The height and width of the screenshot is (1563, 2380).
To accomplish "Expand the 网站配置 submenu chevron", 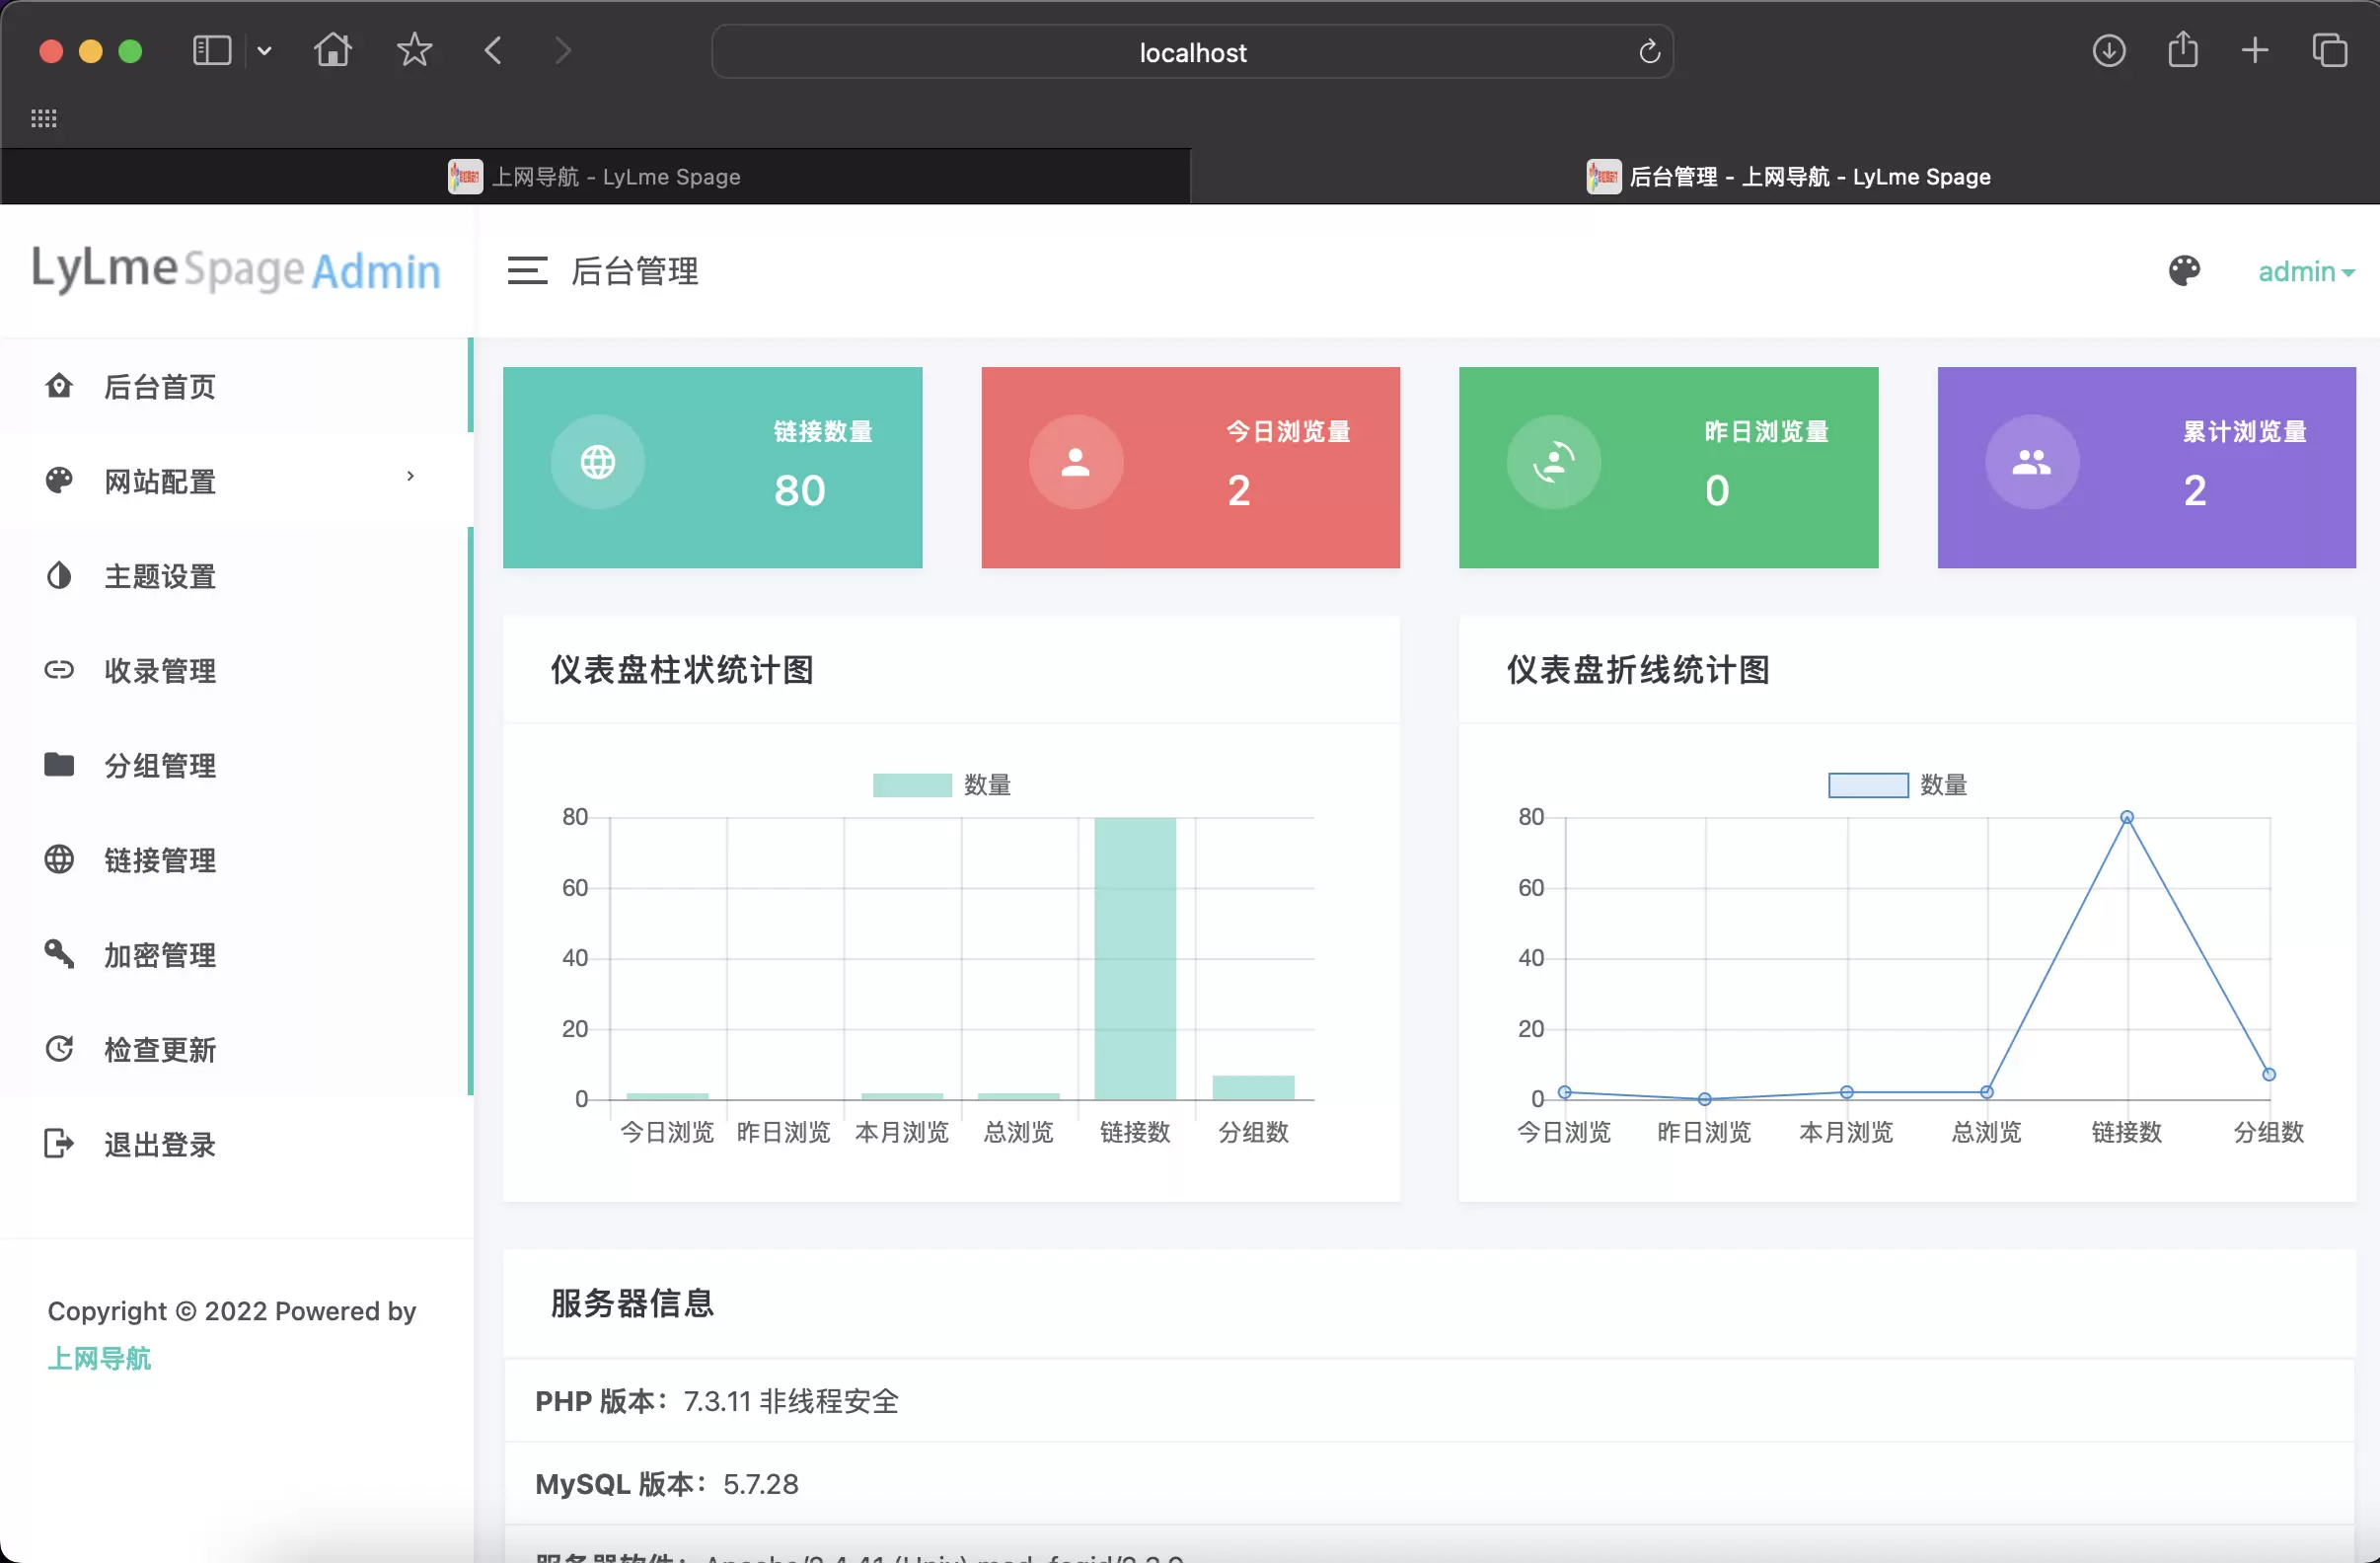I will (410, 477).
